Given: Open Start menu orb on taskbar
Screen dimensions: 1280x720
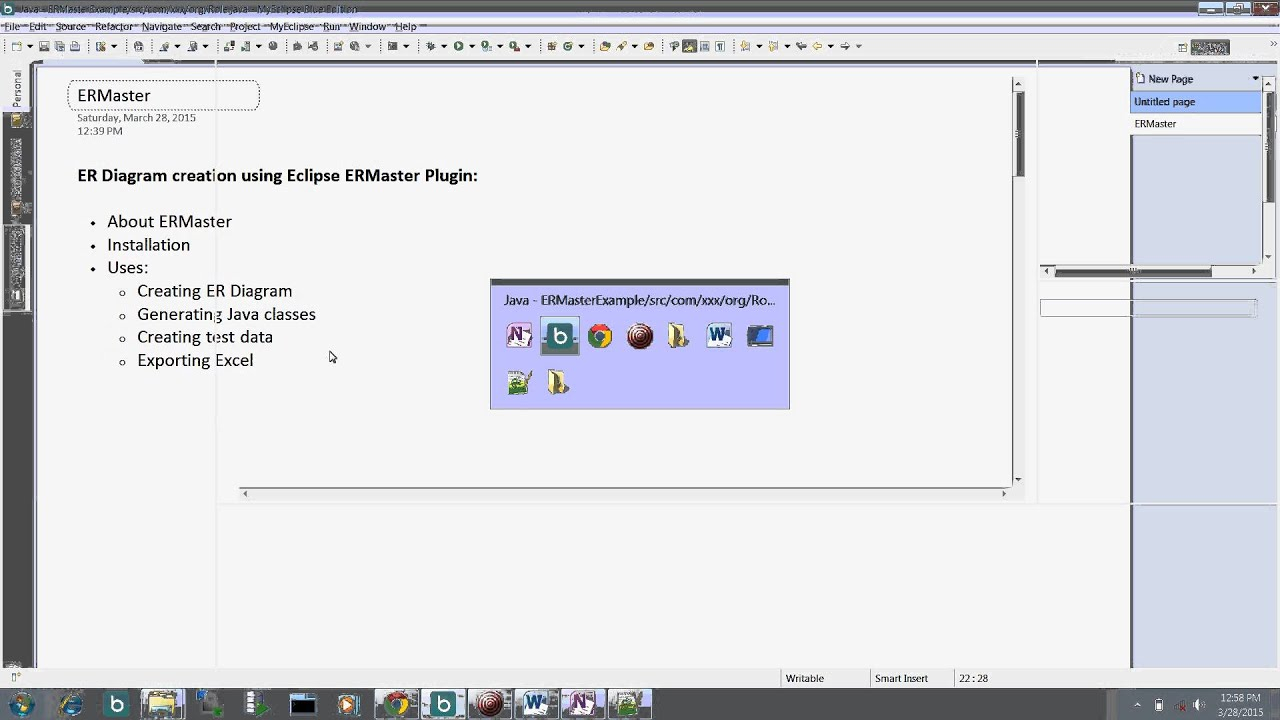Looking at the screenshot, I should pos(20,704).
